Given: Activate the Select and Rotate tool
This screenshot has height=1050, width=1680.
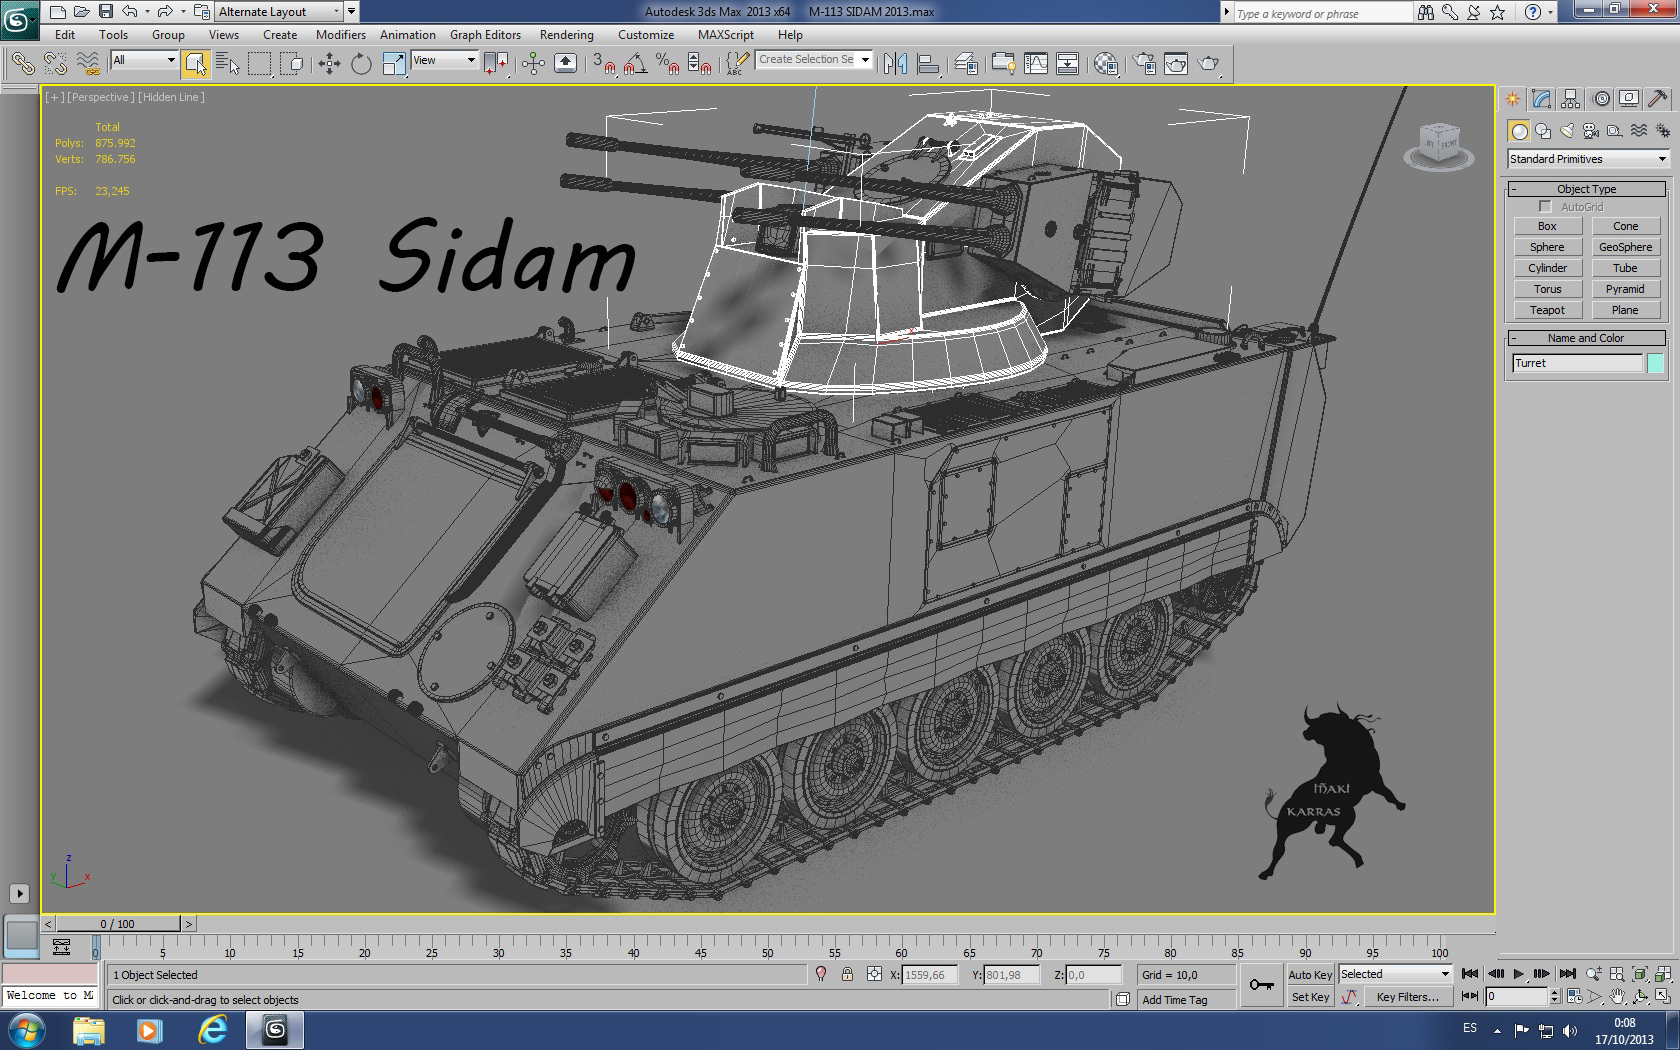Looking at the screenshot, I should point(361,62).
